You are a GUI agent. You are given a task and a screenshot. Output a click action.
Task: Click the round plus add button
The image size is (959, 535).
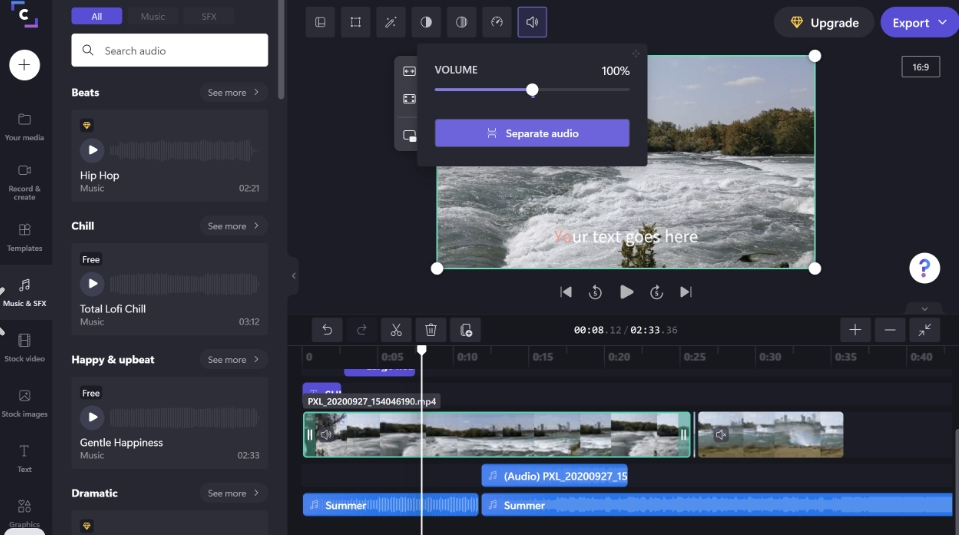click(24, 65)
